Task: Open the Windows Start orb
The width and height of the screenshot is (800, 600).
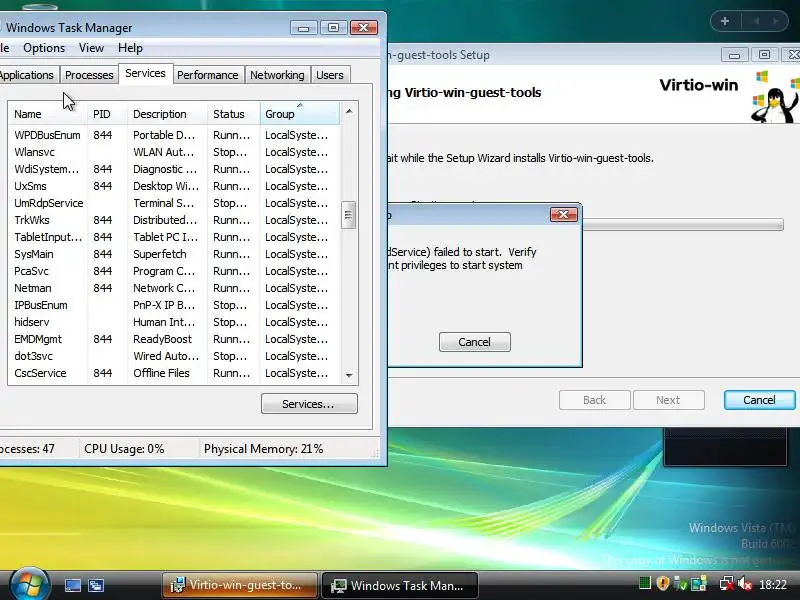Action: 29,584
